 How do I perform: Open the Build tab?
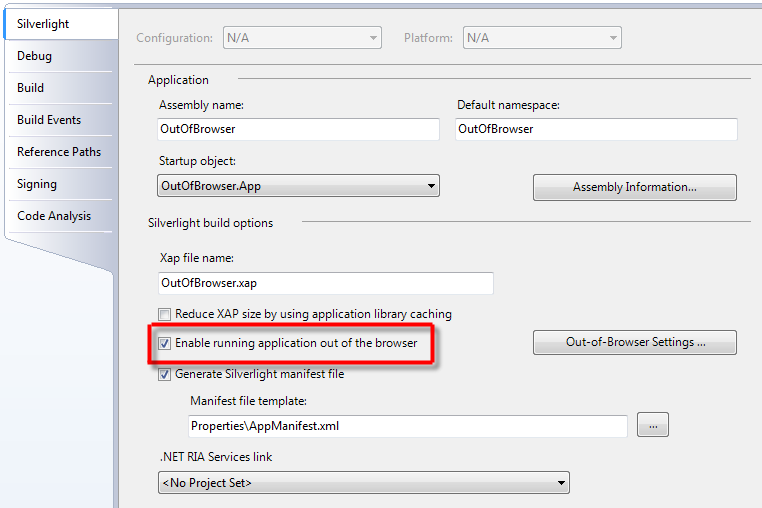(61, 88)
